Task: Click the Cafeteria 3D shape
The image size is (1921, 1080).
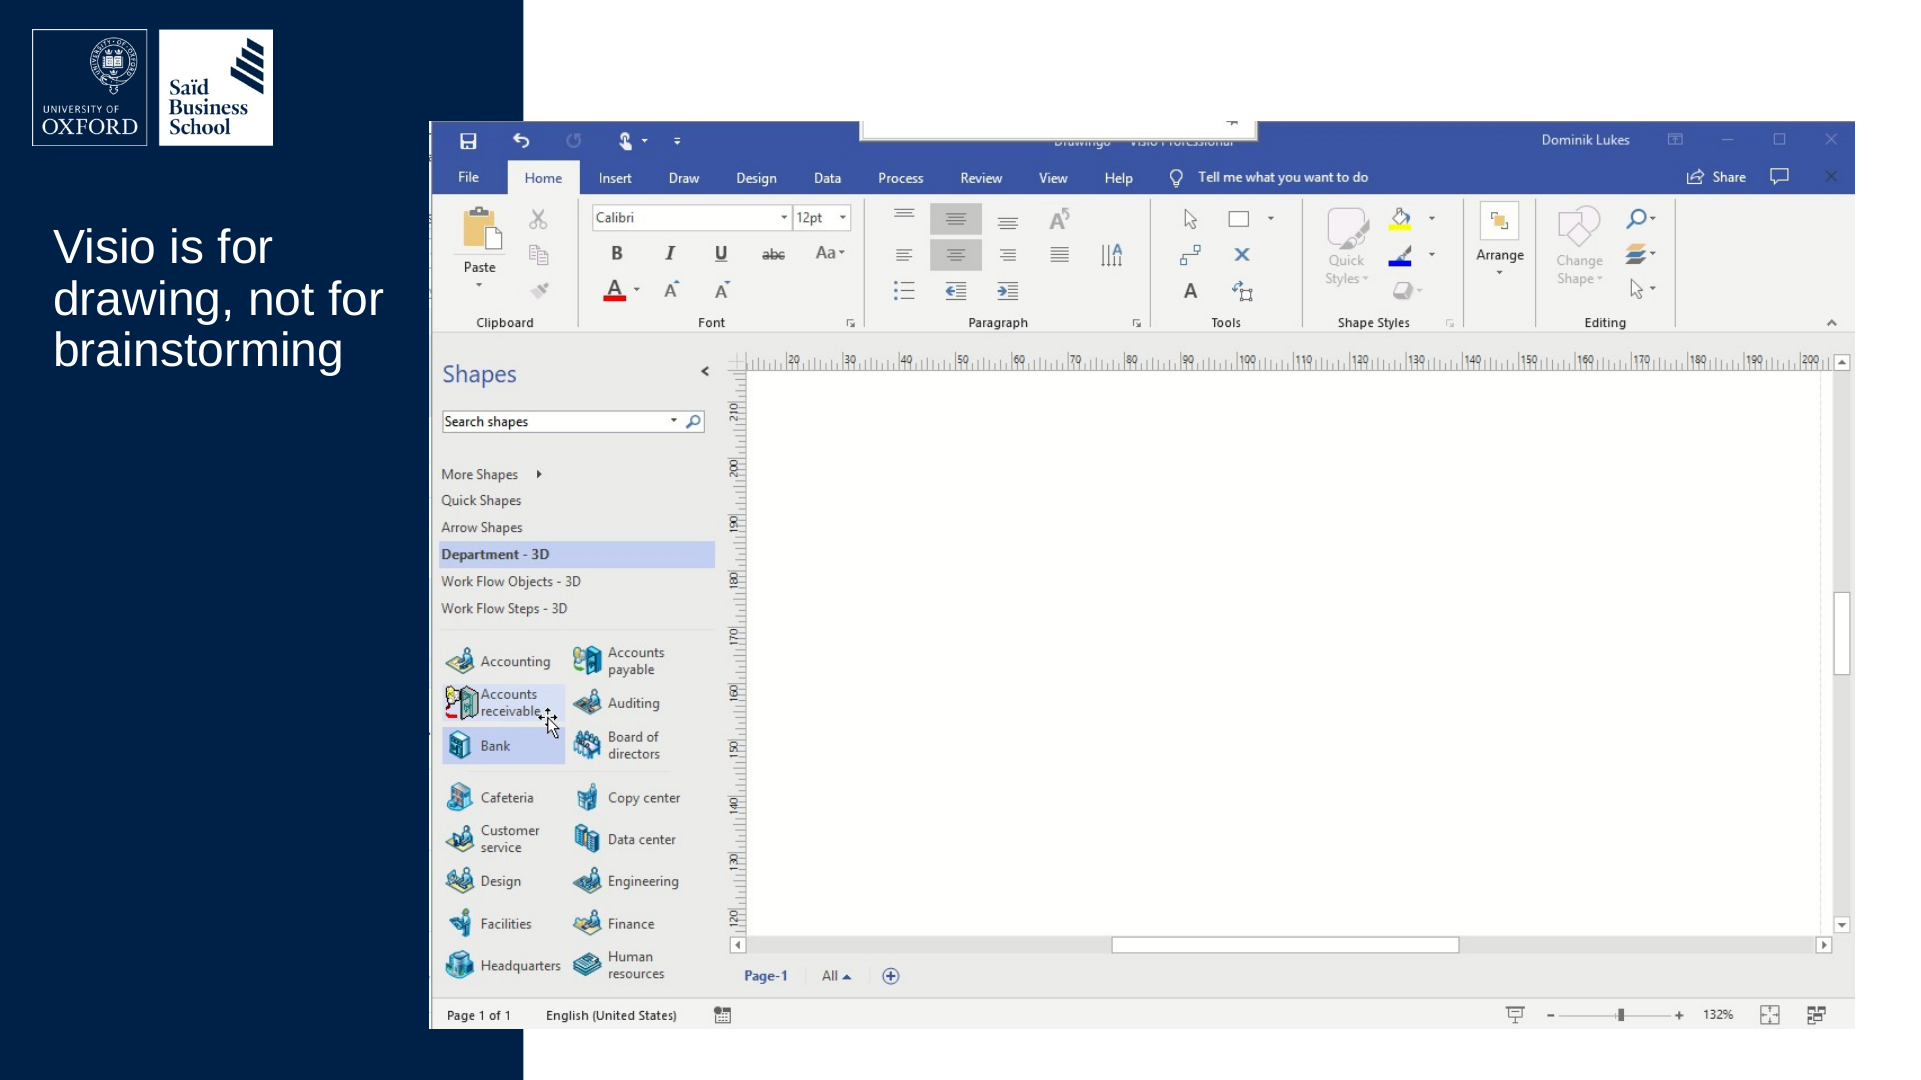Action: click(x=491, y=797)
